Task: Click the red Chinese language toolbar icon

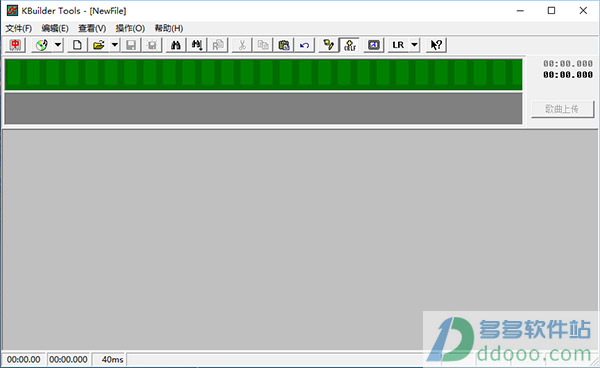Action: point(15,45)
